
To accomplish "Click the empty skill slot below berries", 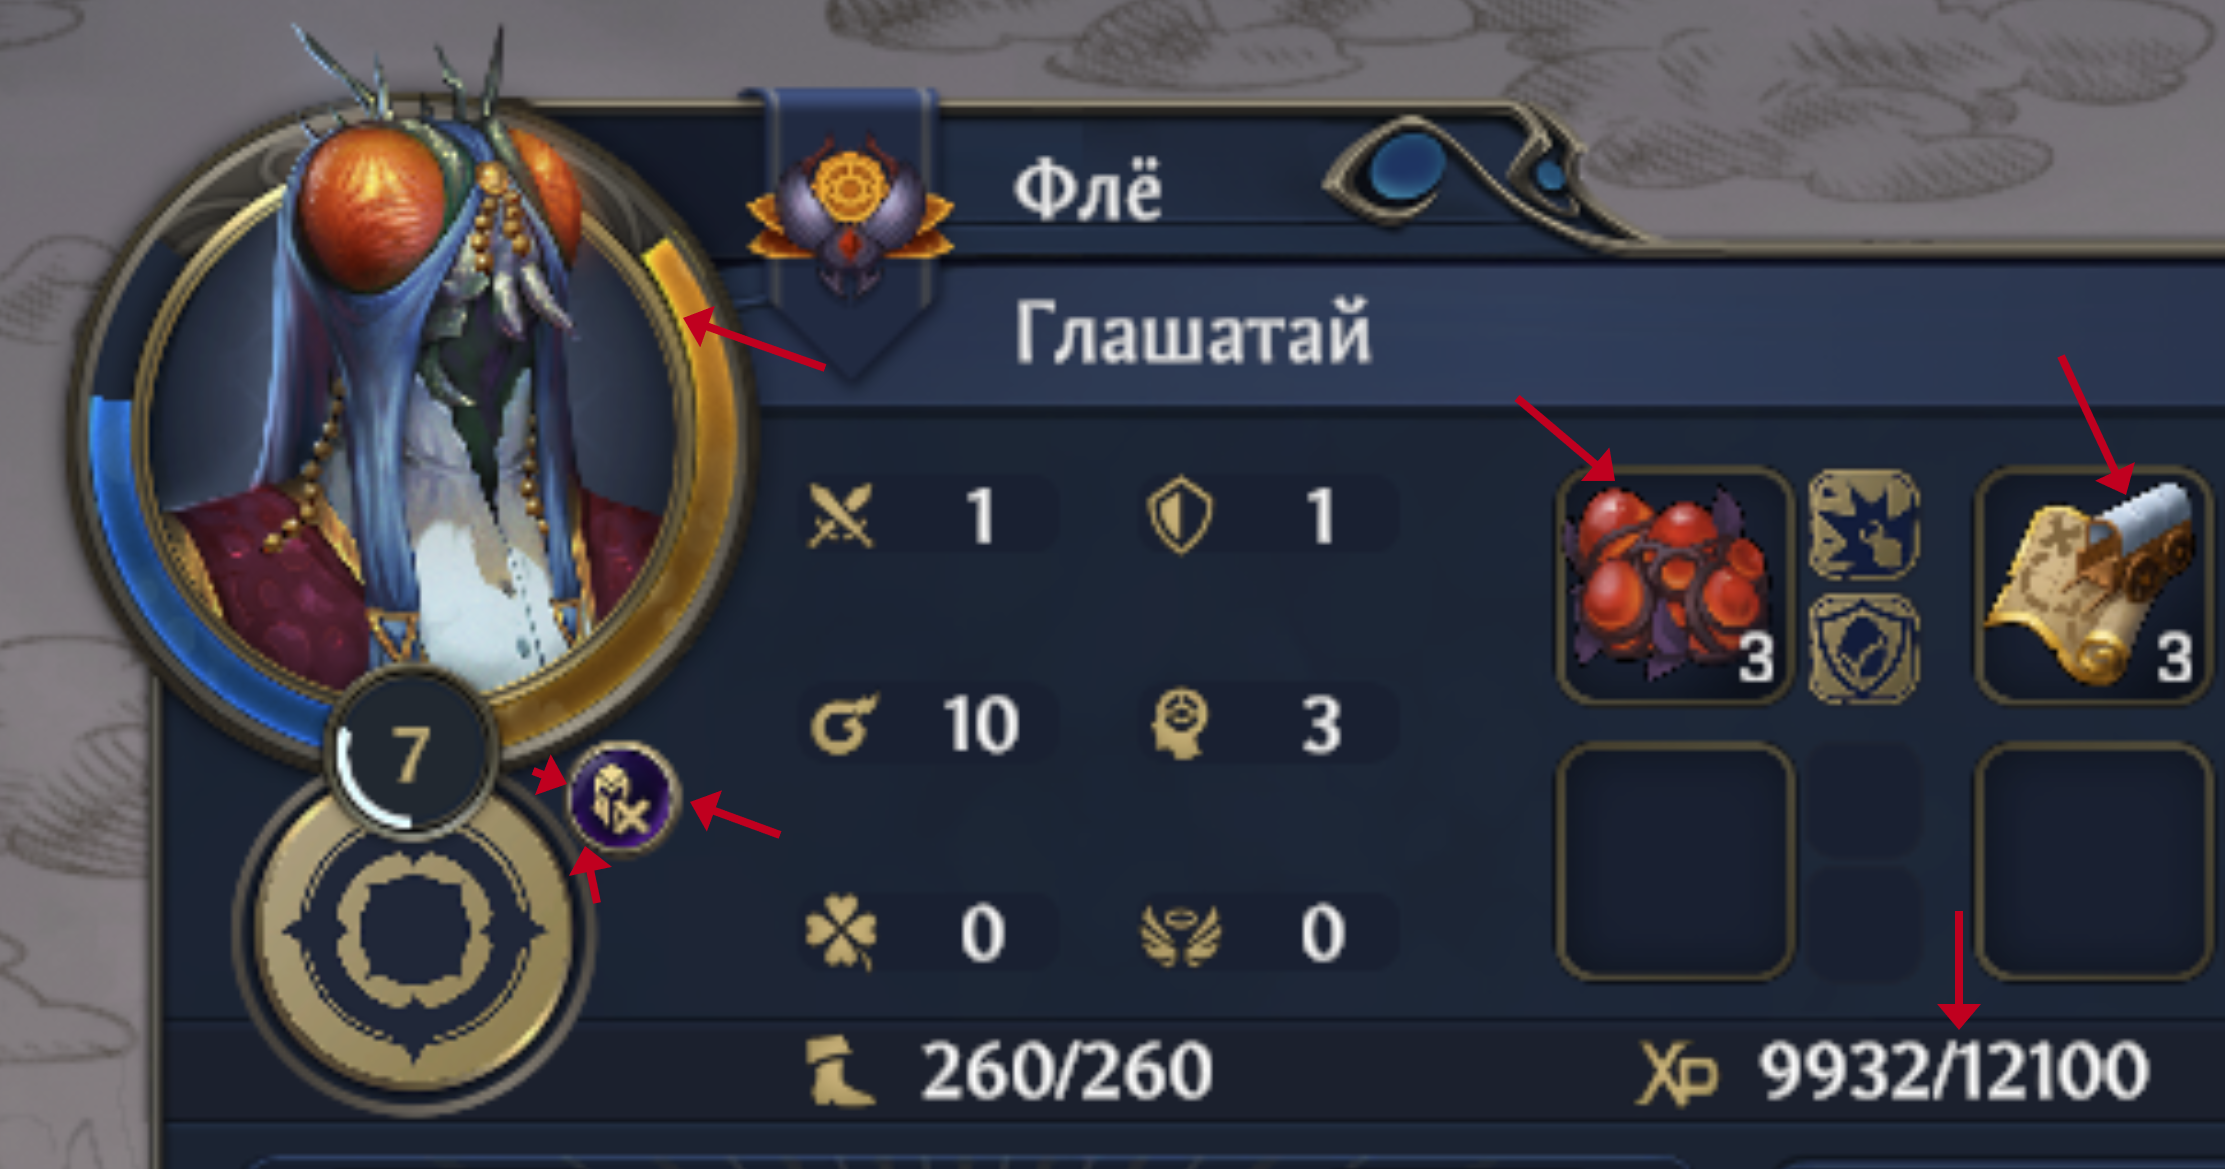I will 1674,862.
